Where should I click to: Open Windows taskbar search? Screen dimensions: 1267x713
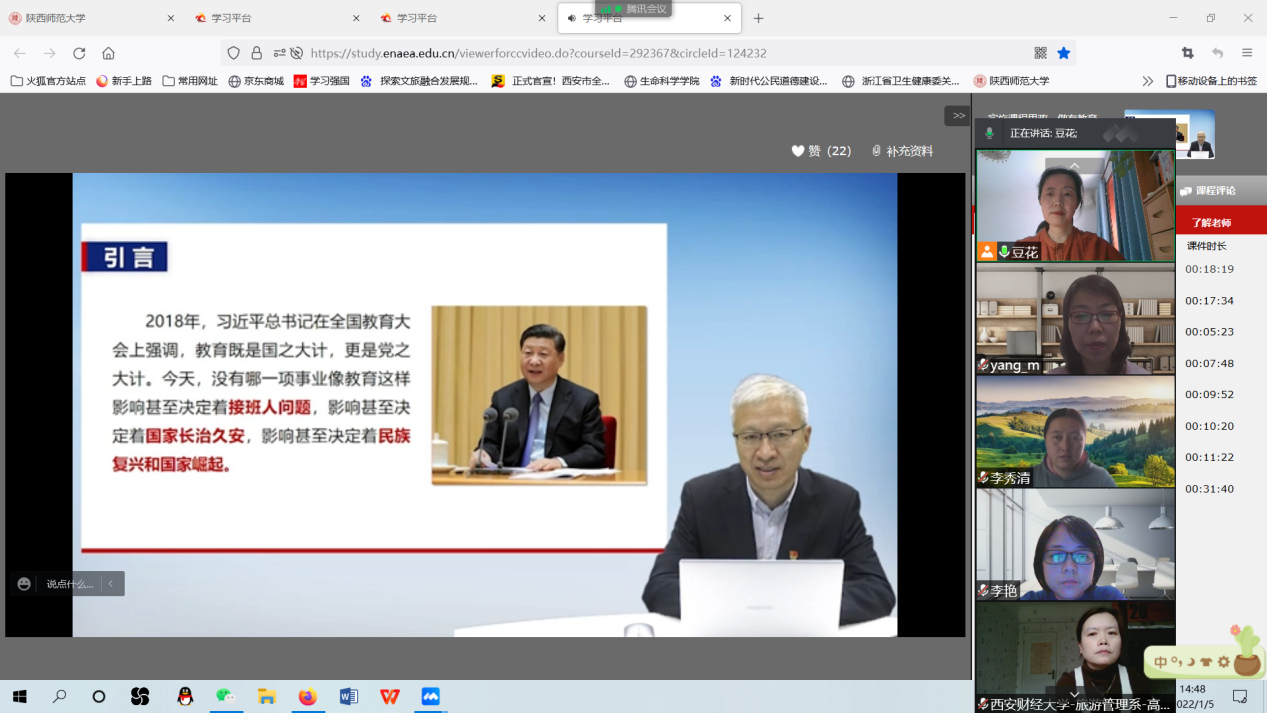click(x=59, y=696)
